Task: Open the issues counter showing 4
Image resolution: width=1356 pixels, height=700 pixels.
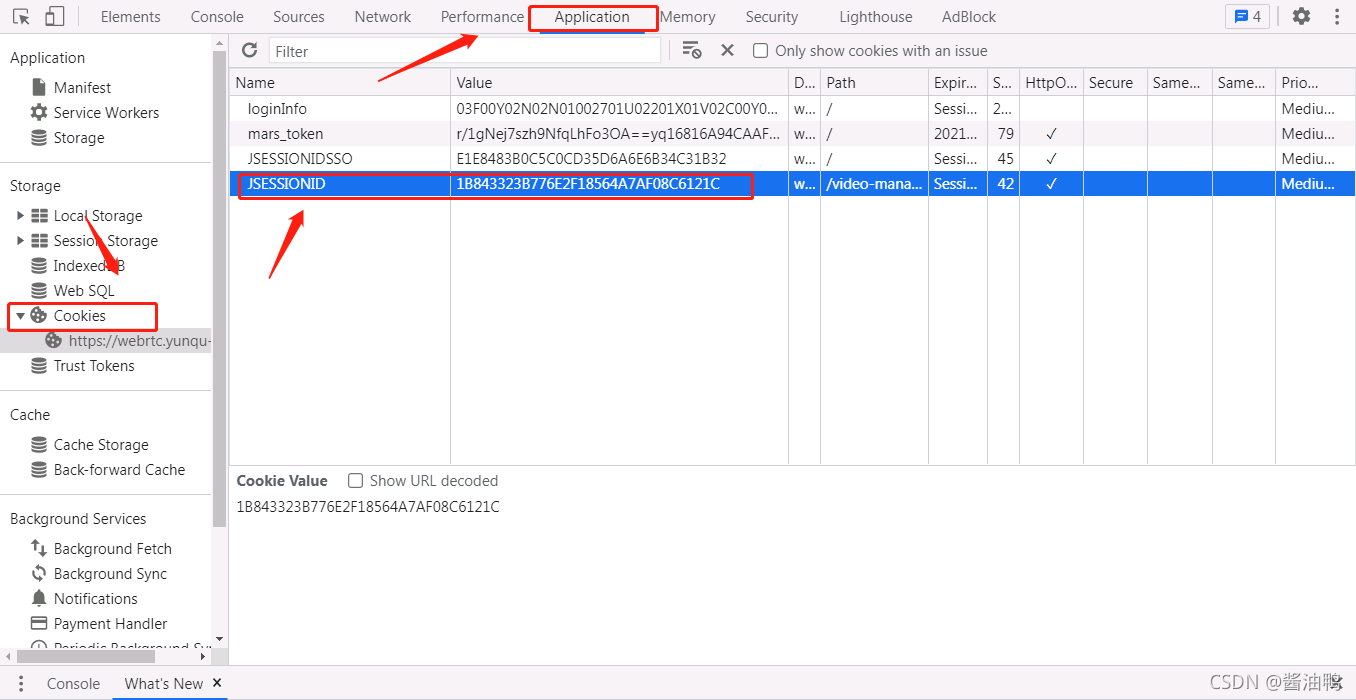Action: 1247,17
